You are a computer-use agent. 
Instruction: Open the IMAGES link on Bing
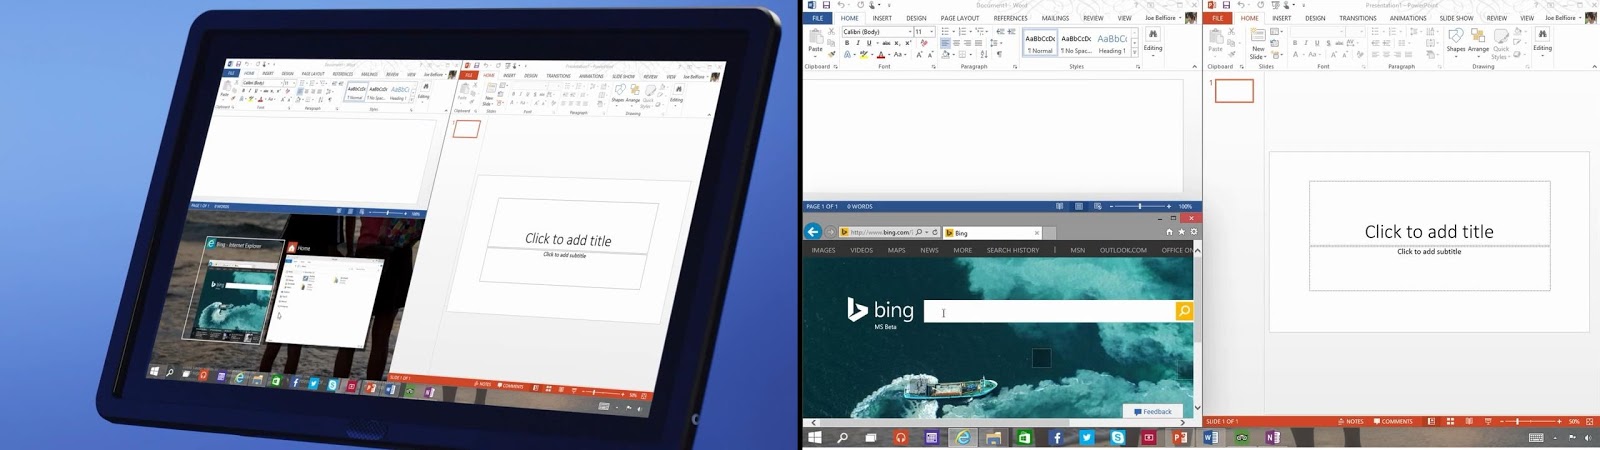click(x=823, y=250)
